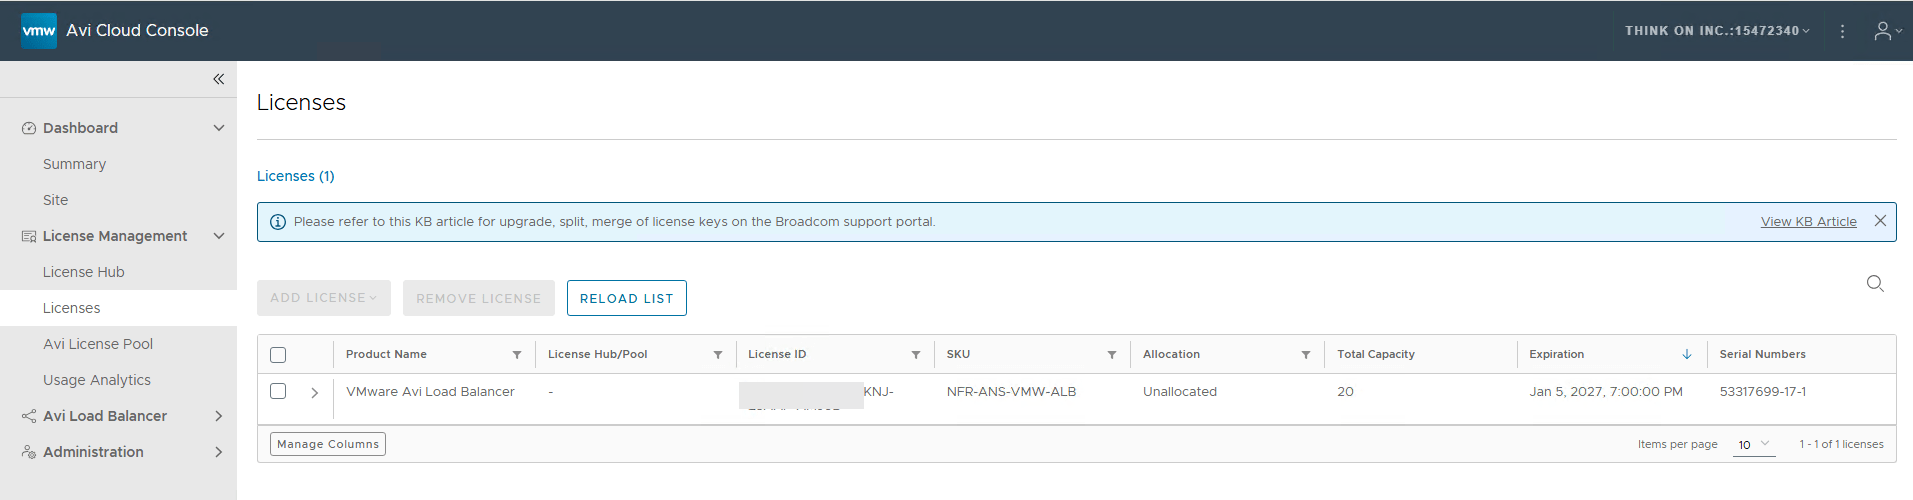Open Avi License Pool
The width and height of the screenshot is (1913, 500).
coord(98,344)
